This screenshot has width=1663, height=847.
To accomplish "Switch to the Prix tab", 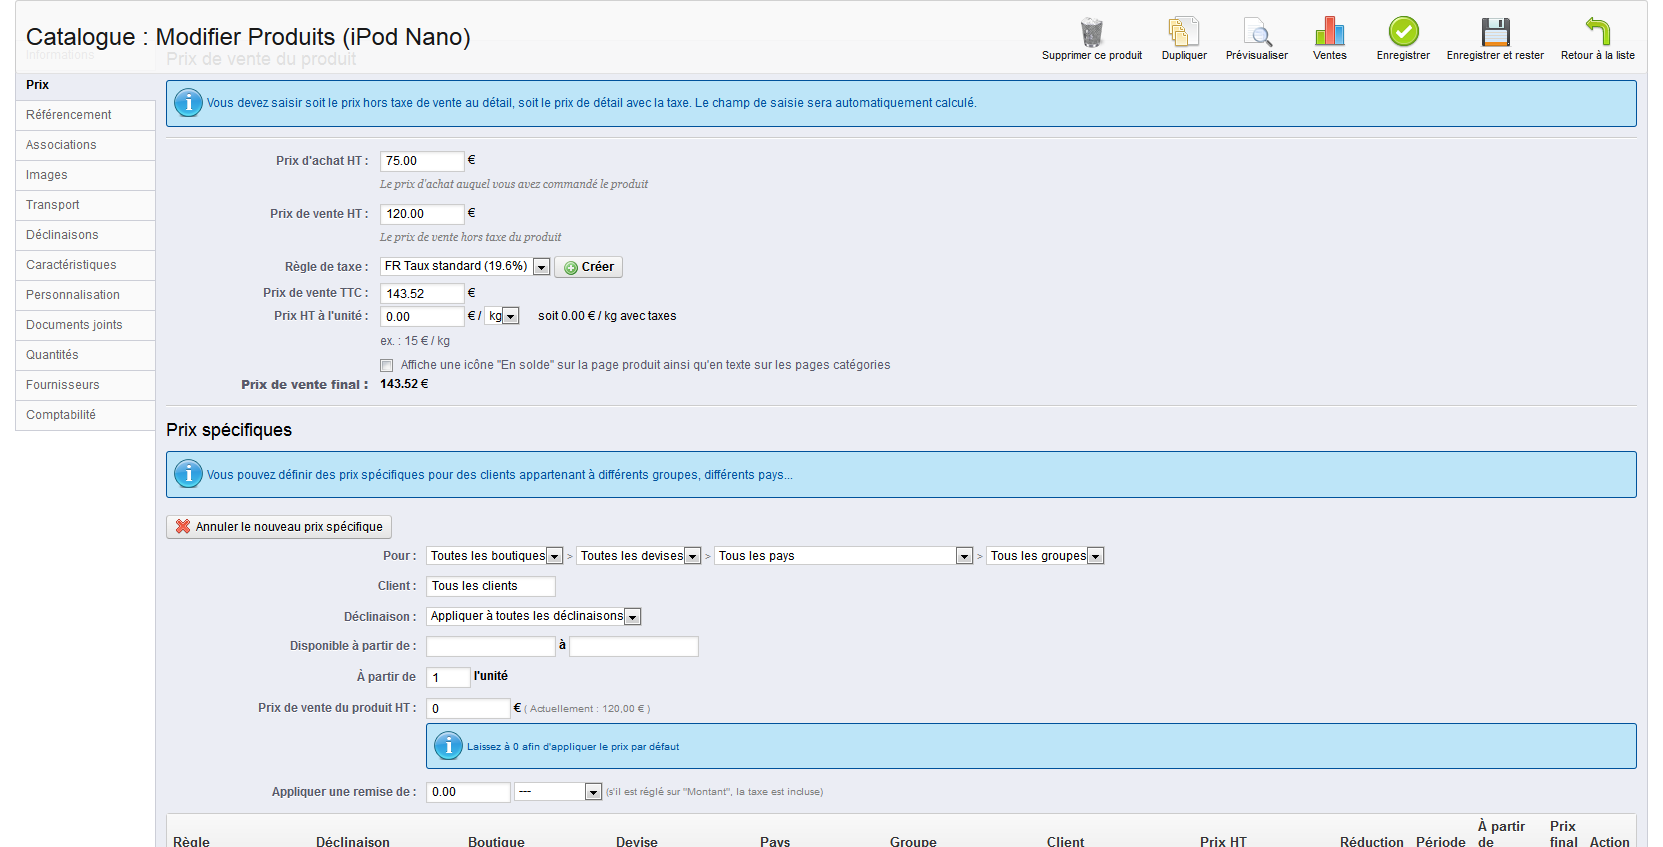I will click(x=85, y=85).
